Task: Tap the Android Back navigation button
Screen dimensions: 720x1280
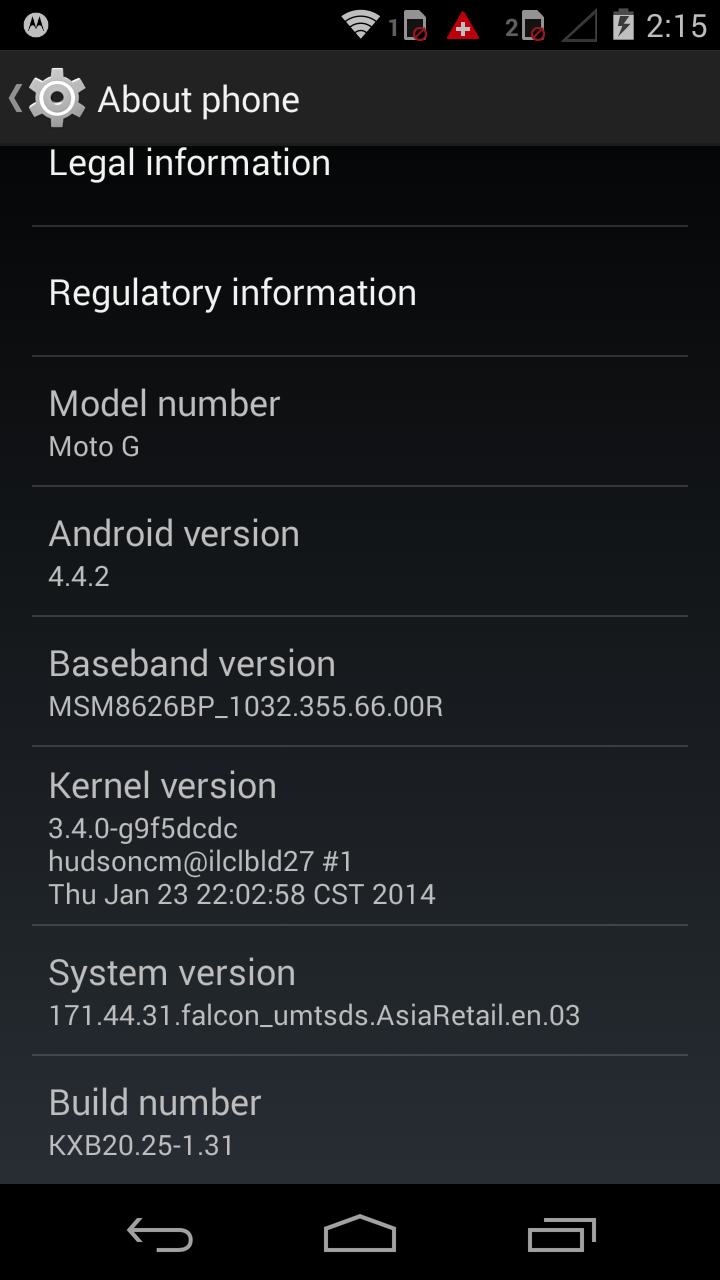Action: (160, 1234)
